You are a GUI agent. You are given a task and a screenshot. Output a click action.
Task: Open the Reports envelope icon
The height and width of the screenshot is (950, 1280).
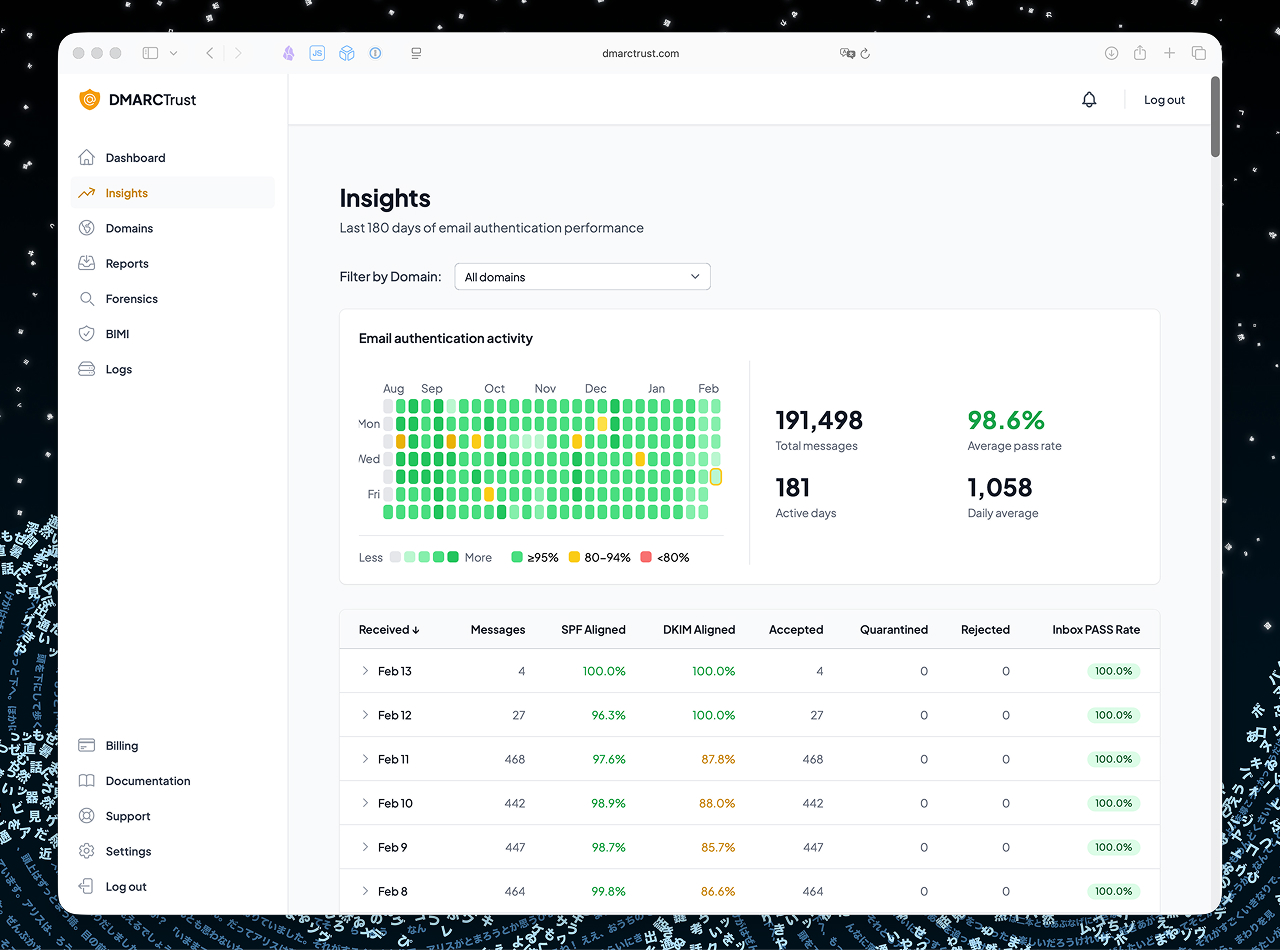point(88,263)
